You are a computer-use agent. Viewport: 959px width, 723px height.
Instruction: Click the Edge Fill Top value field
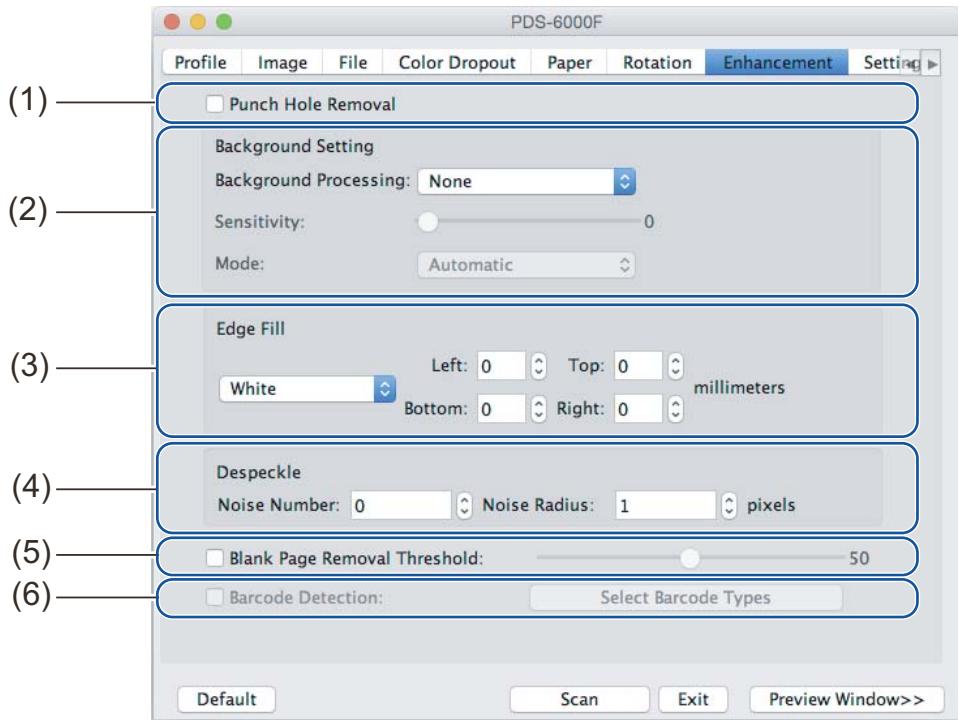coord(638,366)
